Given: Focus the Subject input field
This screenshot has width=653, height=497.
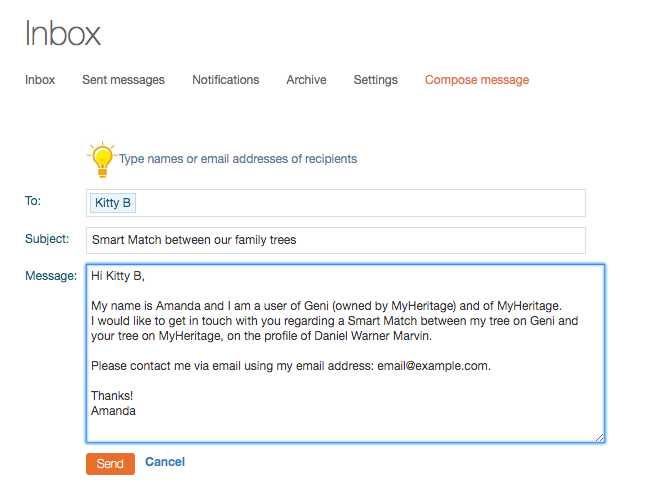Looking at the screenshot, I should click(x=336, y=240).
